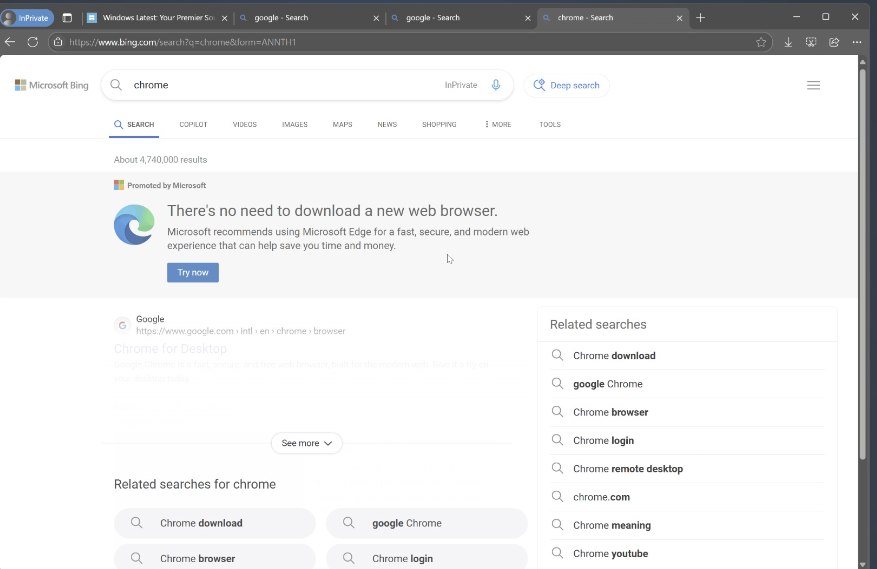
Task: Select sidebar related search Chrome browser
Action: click(687, 412)
